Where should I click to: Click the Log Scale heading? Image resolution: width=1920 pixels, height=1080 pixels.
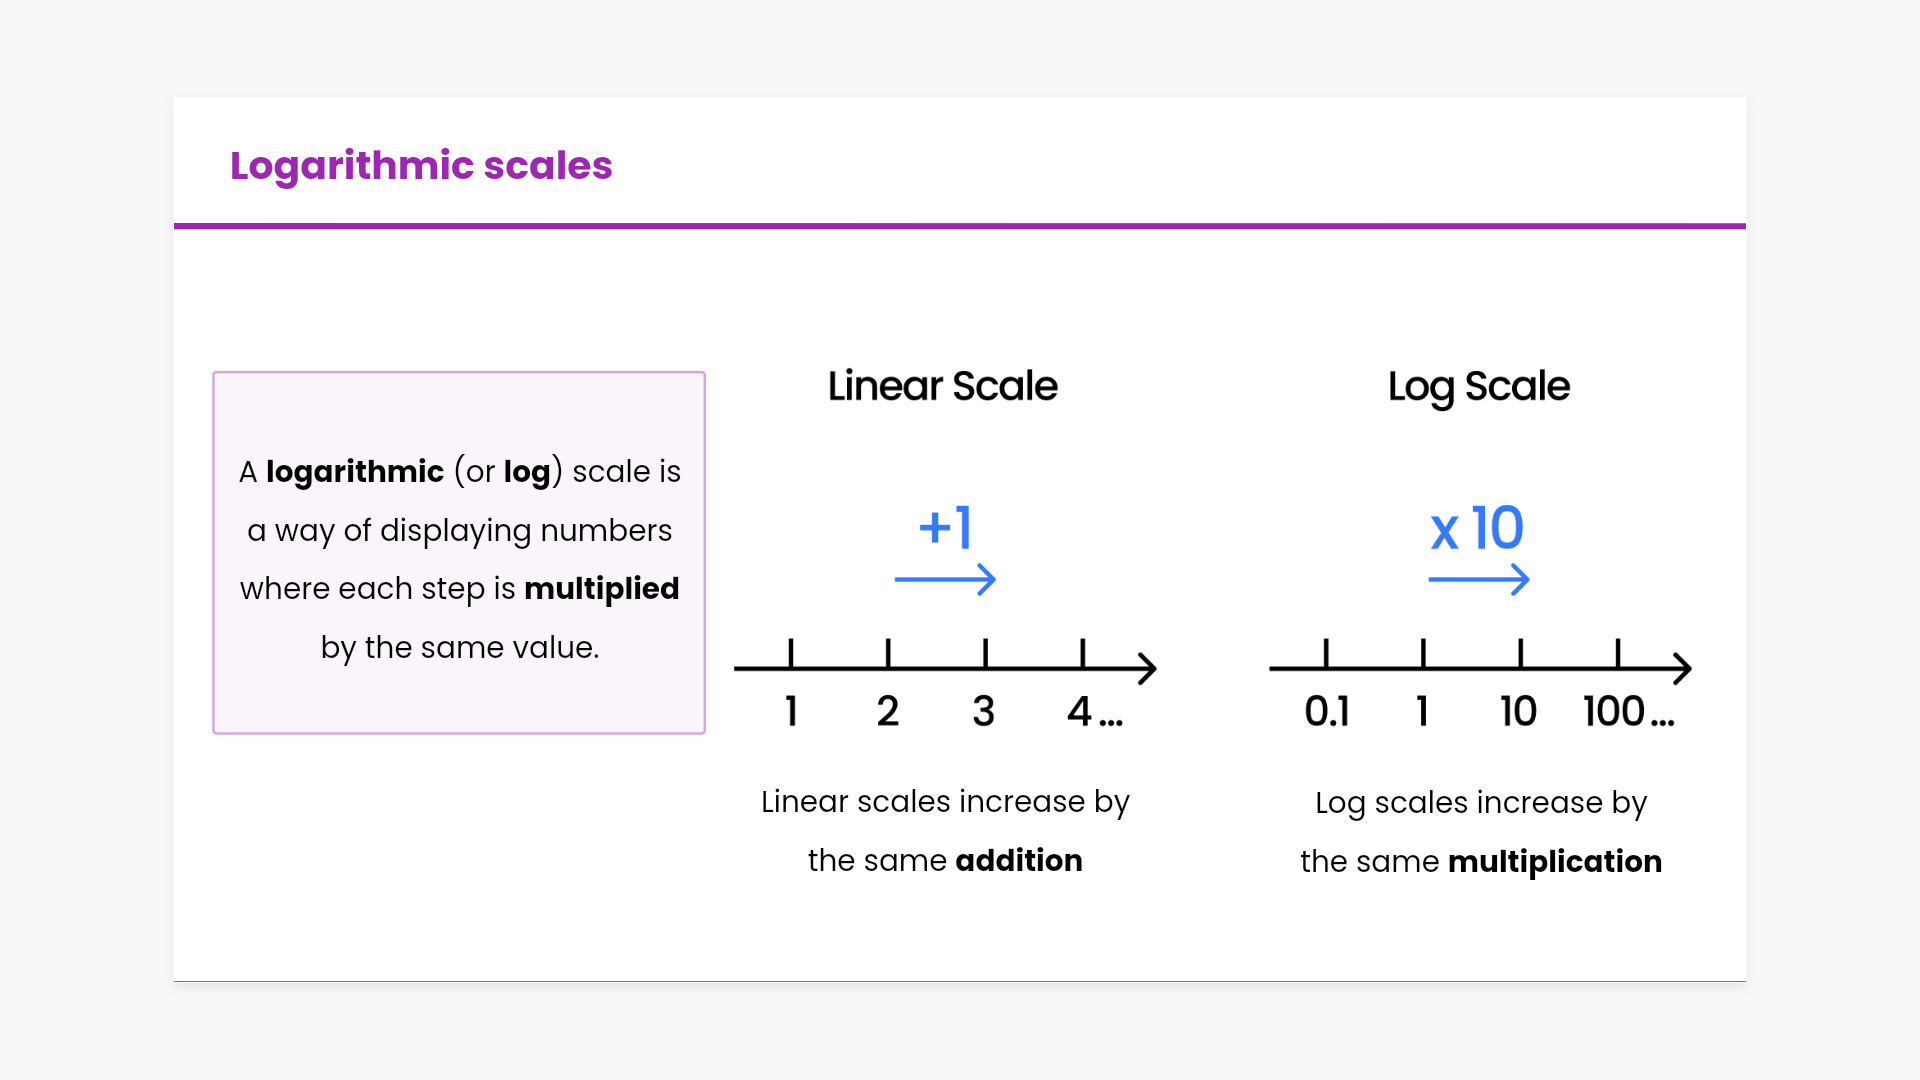tap(1478, 387)
